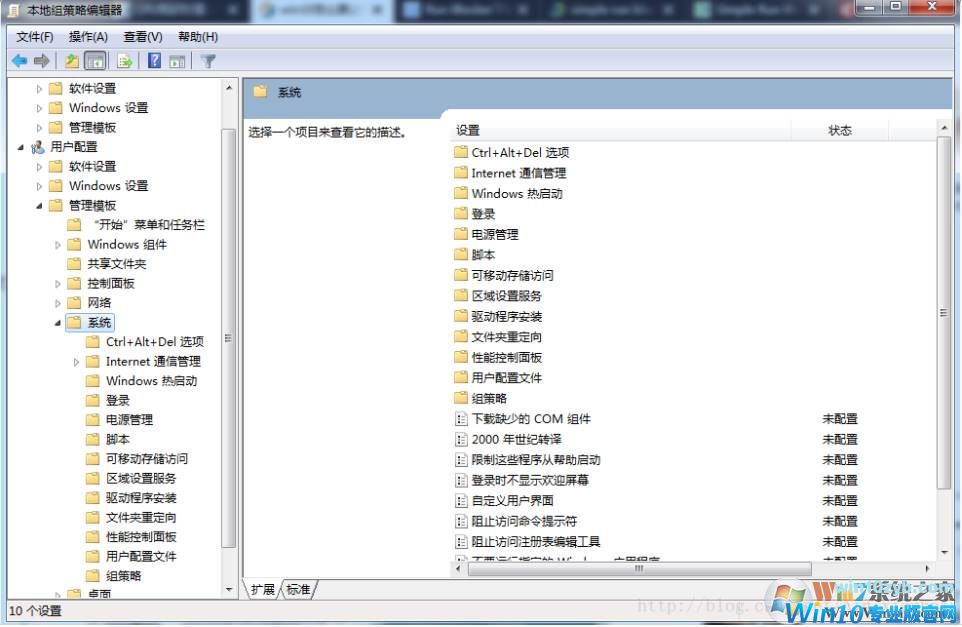Select 阻止访问注册表编辑工具 policy setting
The height and width of the screenshot is (627, 962).
tap(535, 541)
